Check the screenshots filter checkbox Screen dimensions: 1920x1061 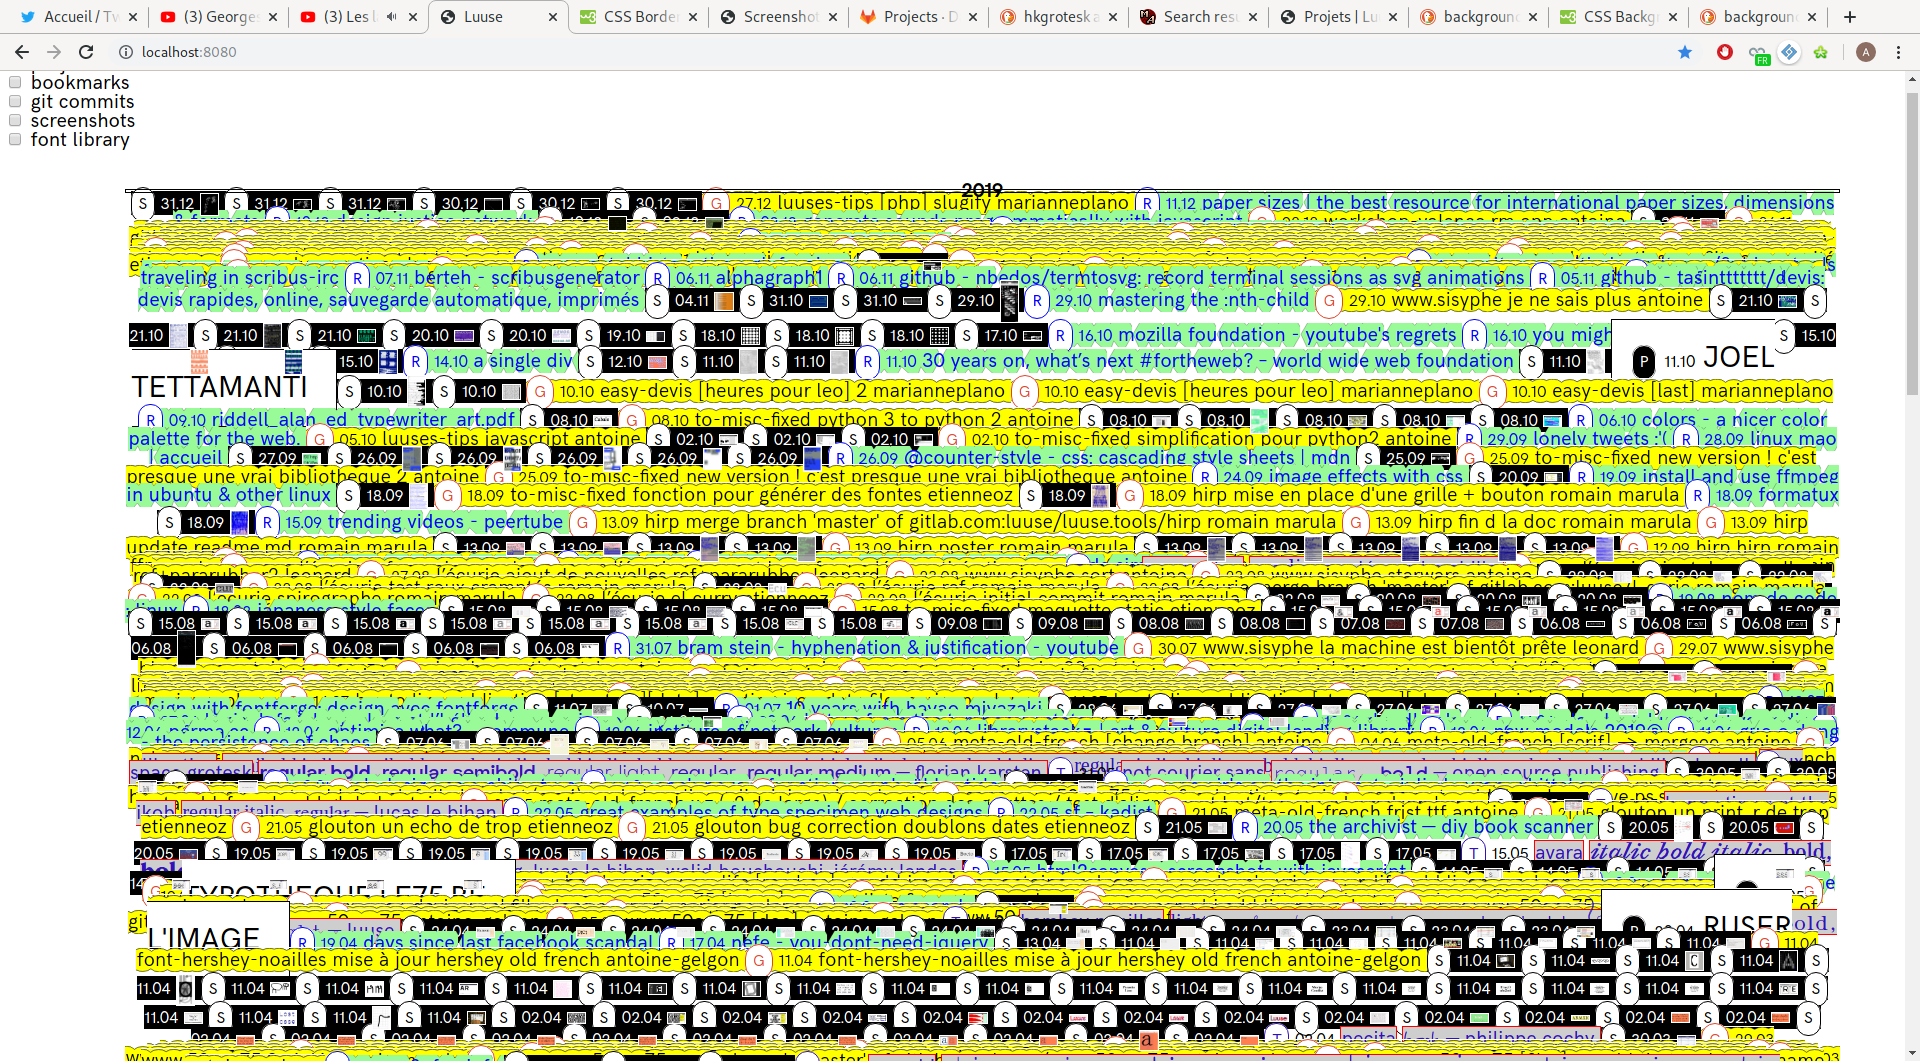(x=15, y=120)
